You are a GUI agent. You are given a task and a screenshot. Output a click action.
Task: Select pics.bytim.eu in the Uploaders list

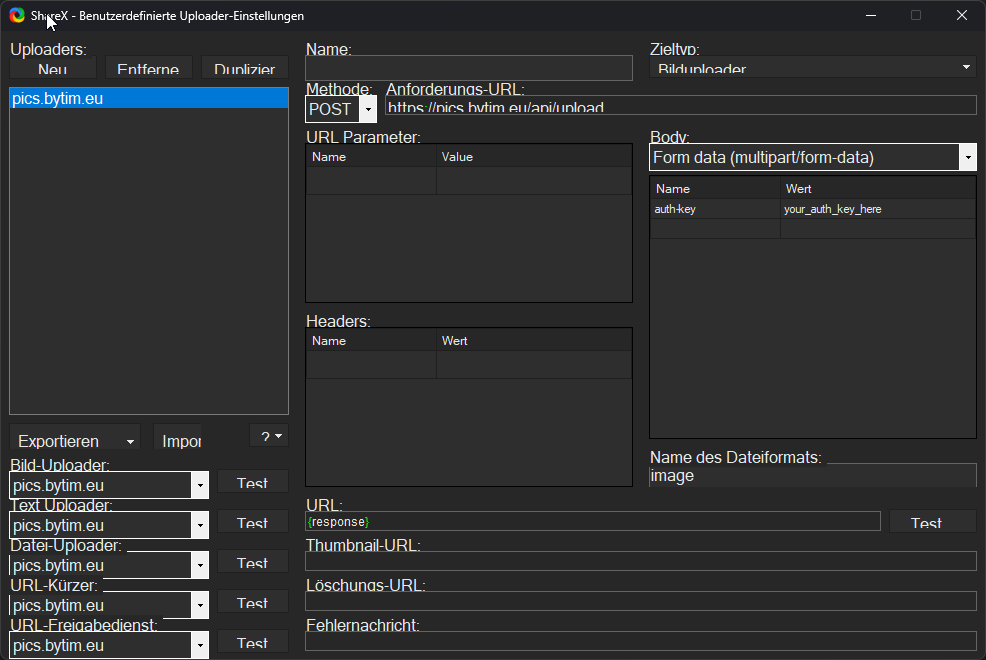click(x=149, y=99)
